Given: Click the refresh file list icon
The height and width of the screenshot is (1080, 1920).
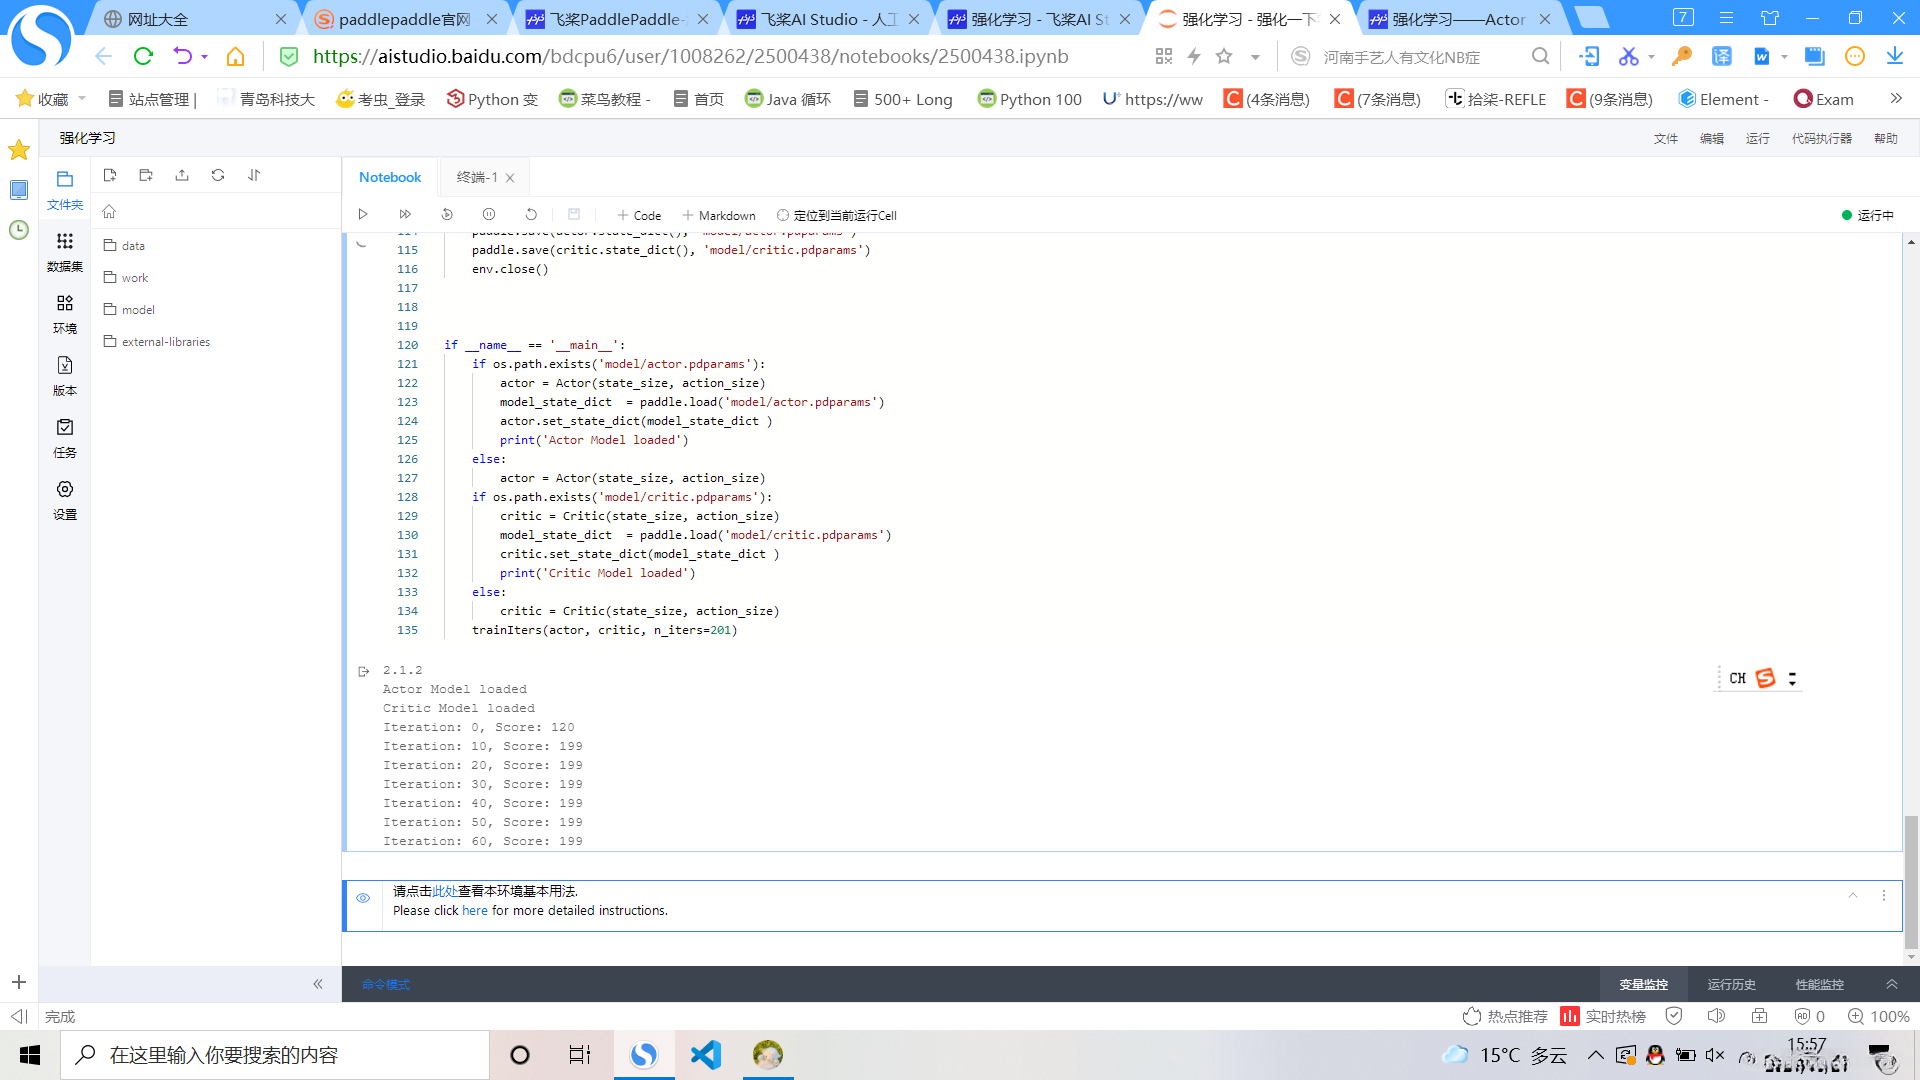Looking at the screenshot, I should pyautogui.click(x=218, y=175).
